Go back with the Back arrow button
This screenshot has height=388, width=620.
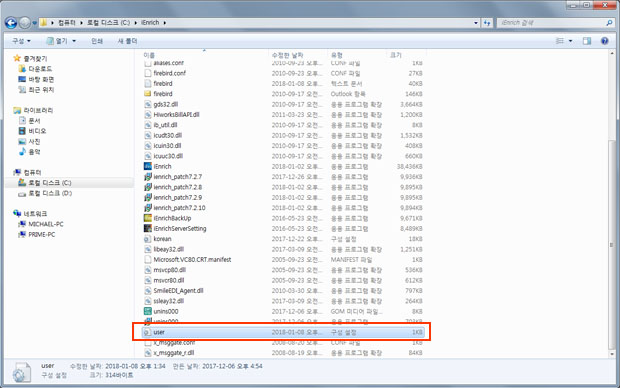pyautogui.click(x=11, y=23)
